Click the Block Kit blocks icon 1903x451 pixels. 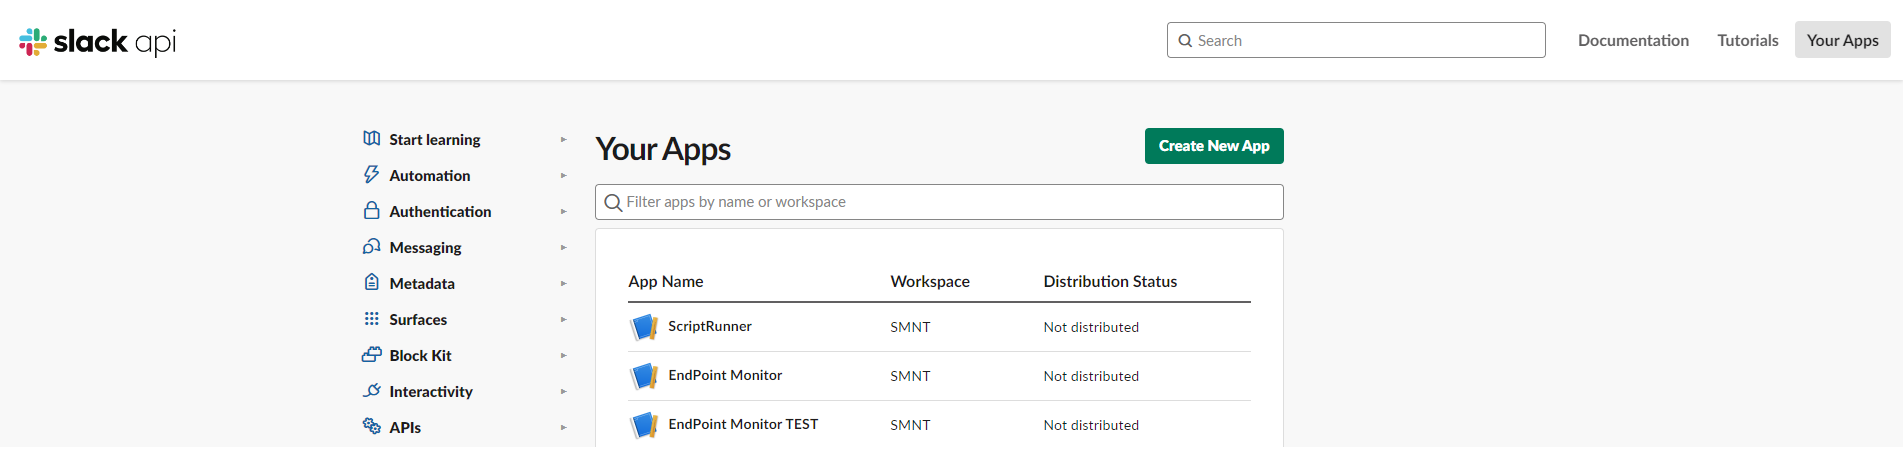(372, 354)
